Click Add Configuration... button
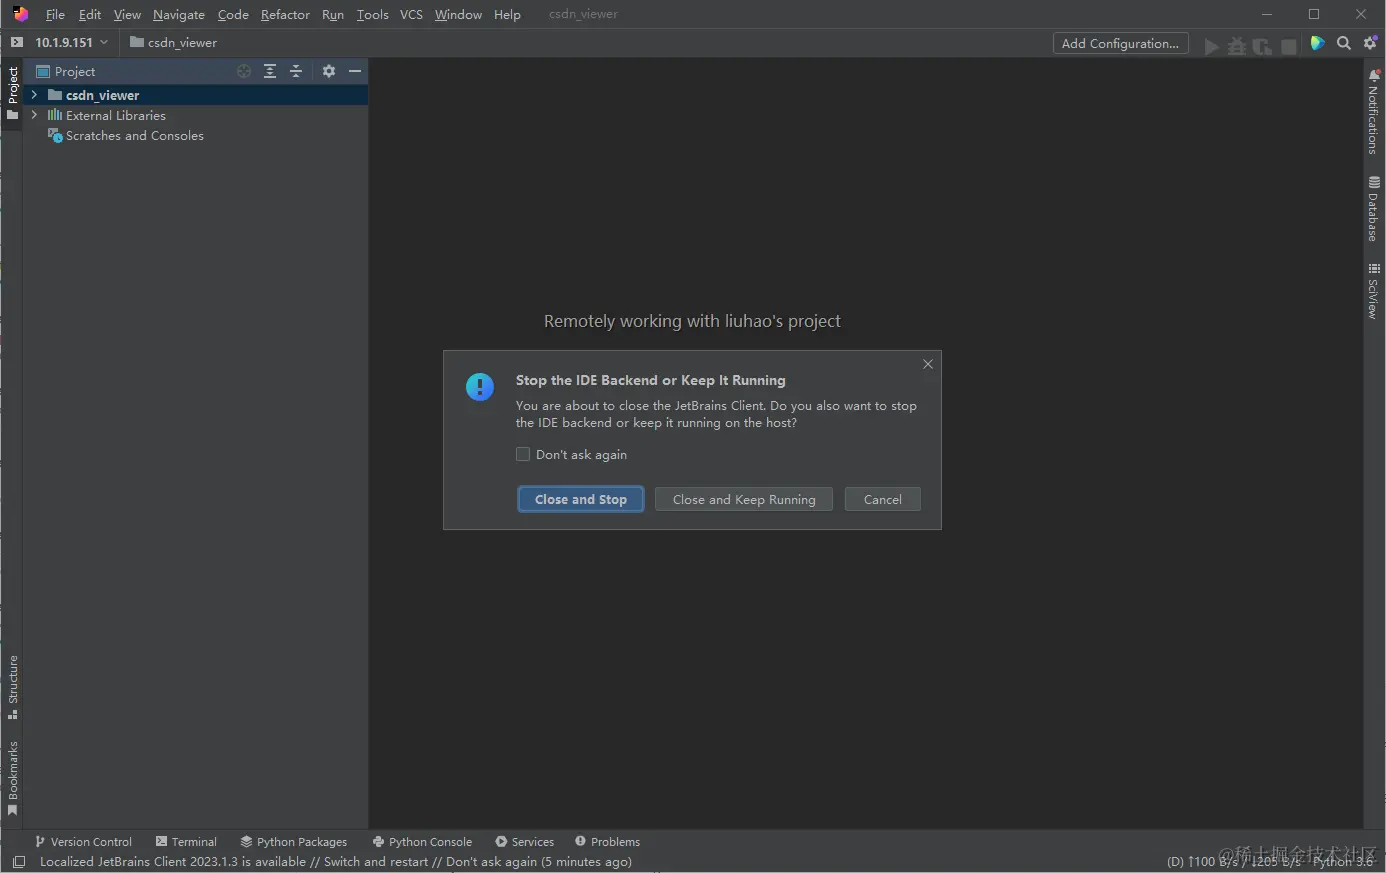1386x873 pixels. pyautogui.click(x=1120, y=43)
